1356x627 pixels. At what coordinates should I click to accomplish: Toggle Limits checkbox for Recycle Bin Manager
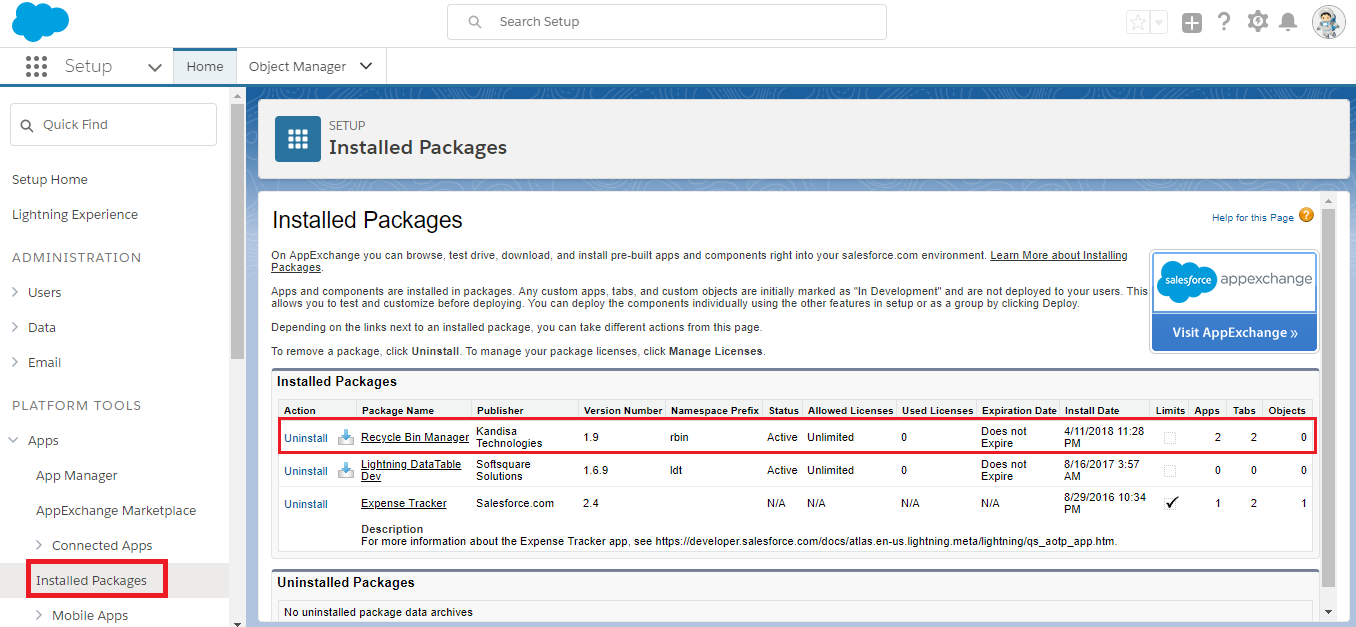tap(1169, 438)
